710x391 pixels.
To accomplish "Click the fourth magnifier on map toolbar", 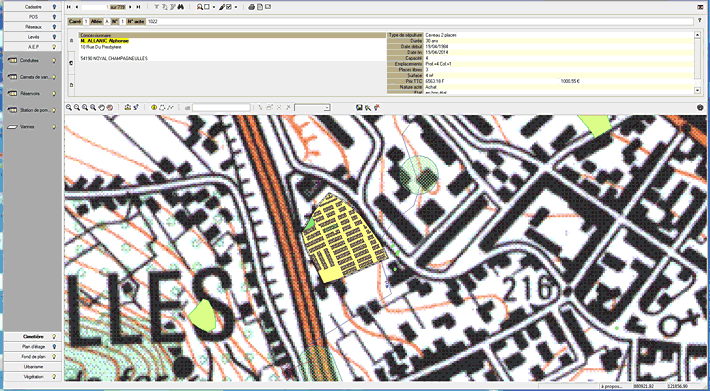I will pyautogui.click(x=93, y=107).
